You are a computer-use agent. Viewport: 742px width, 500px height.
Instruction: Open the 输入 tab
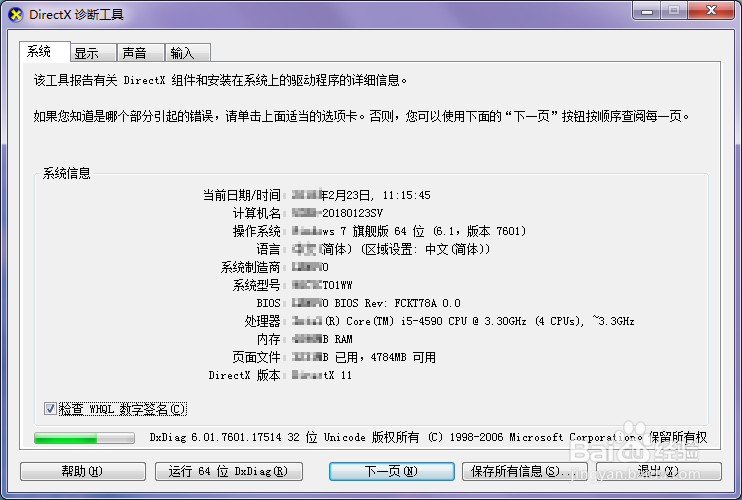187,53
